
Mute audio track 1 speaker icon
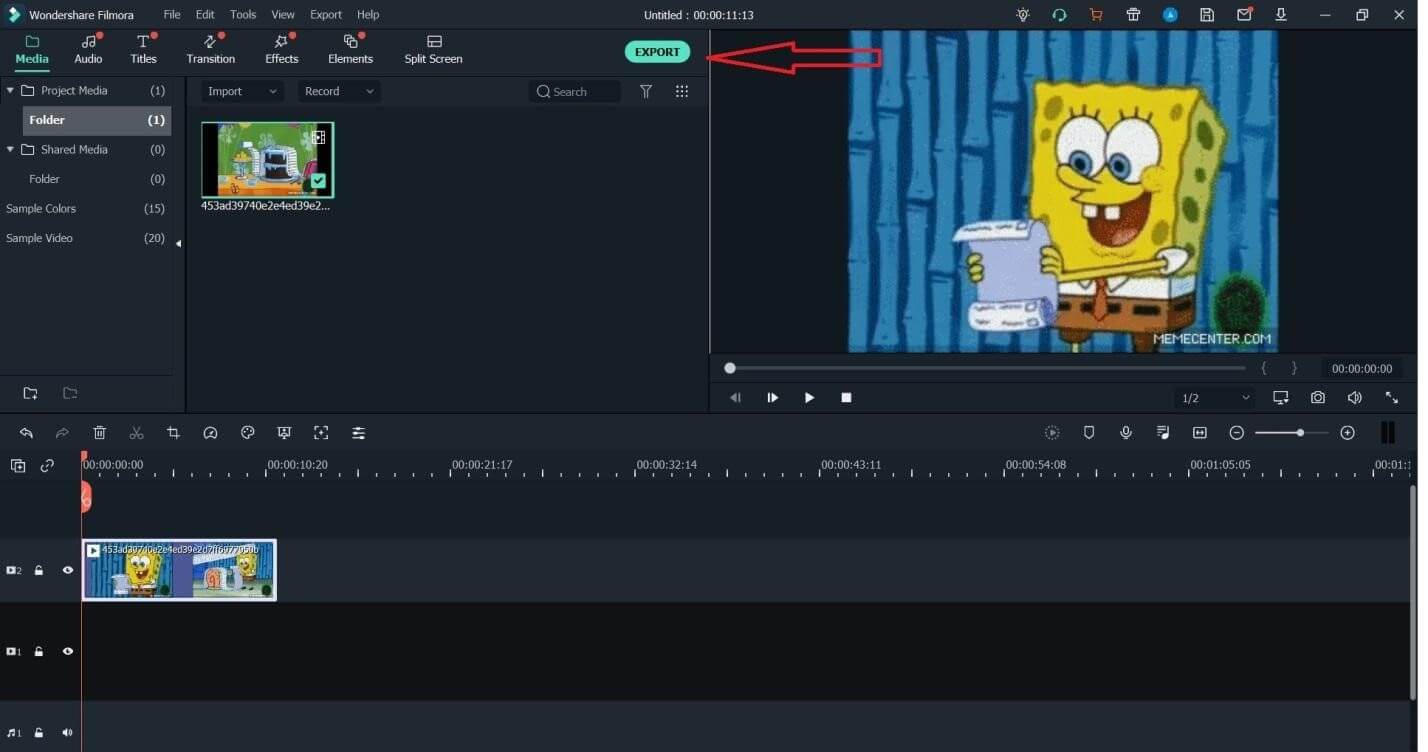tap(68, 732)
